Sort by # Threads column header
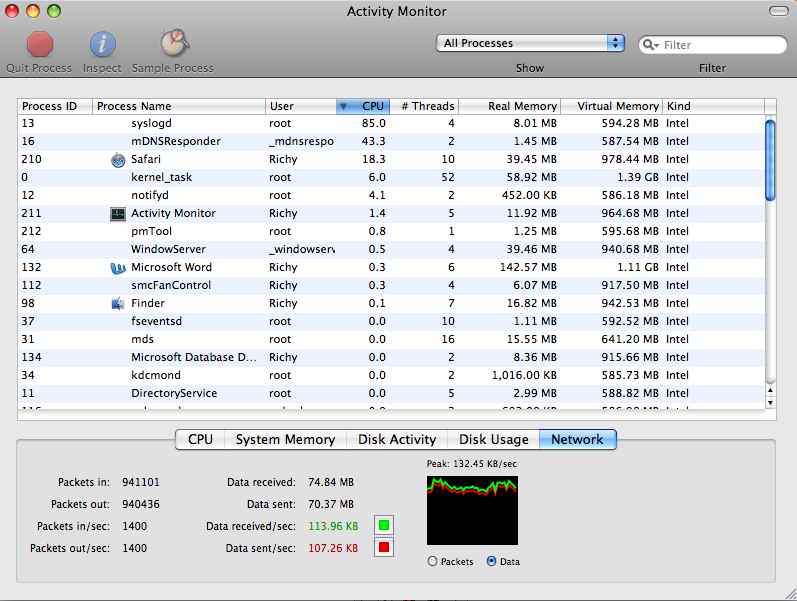Viewport: 797px width, 601px height. 424,106
